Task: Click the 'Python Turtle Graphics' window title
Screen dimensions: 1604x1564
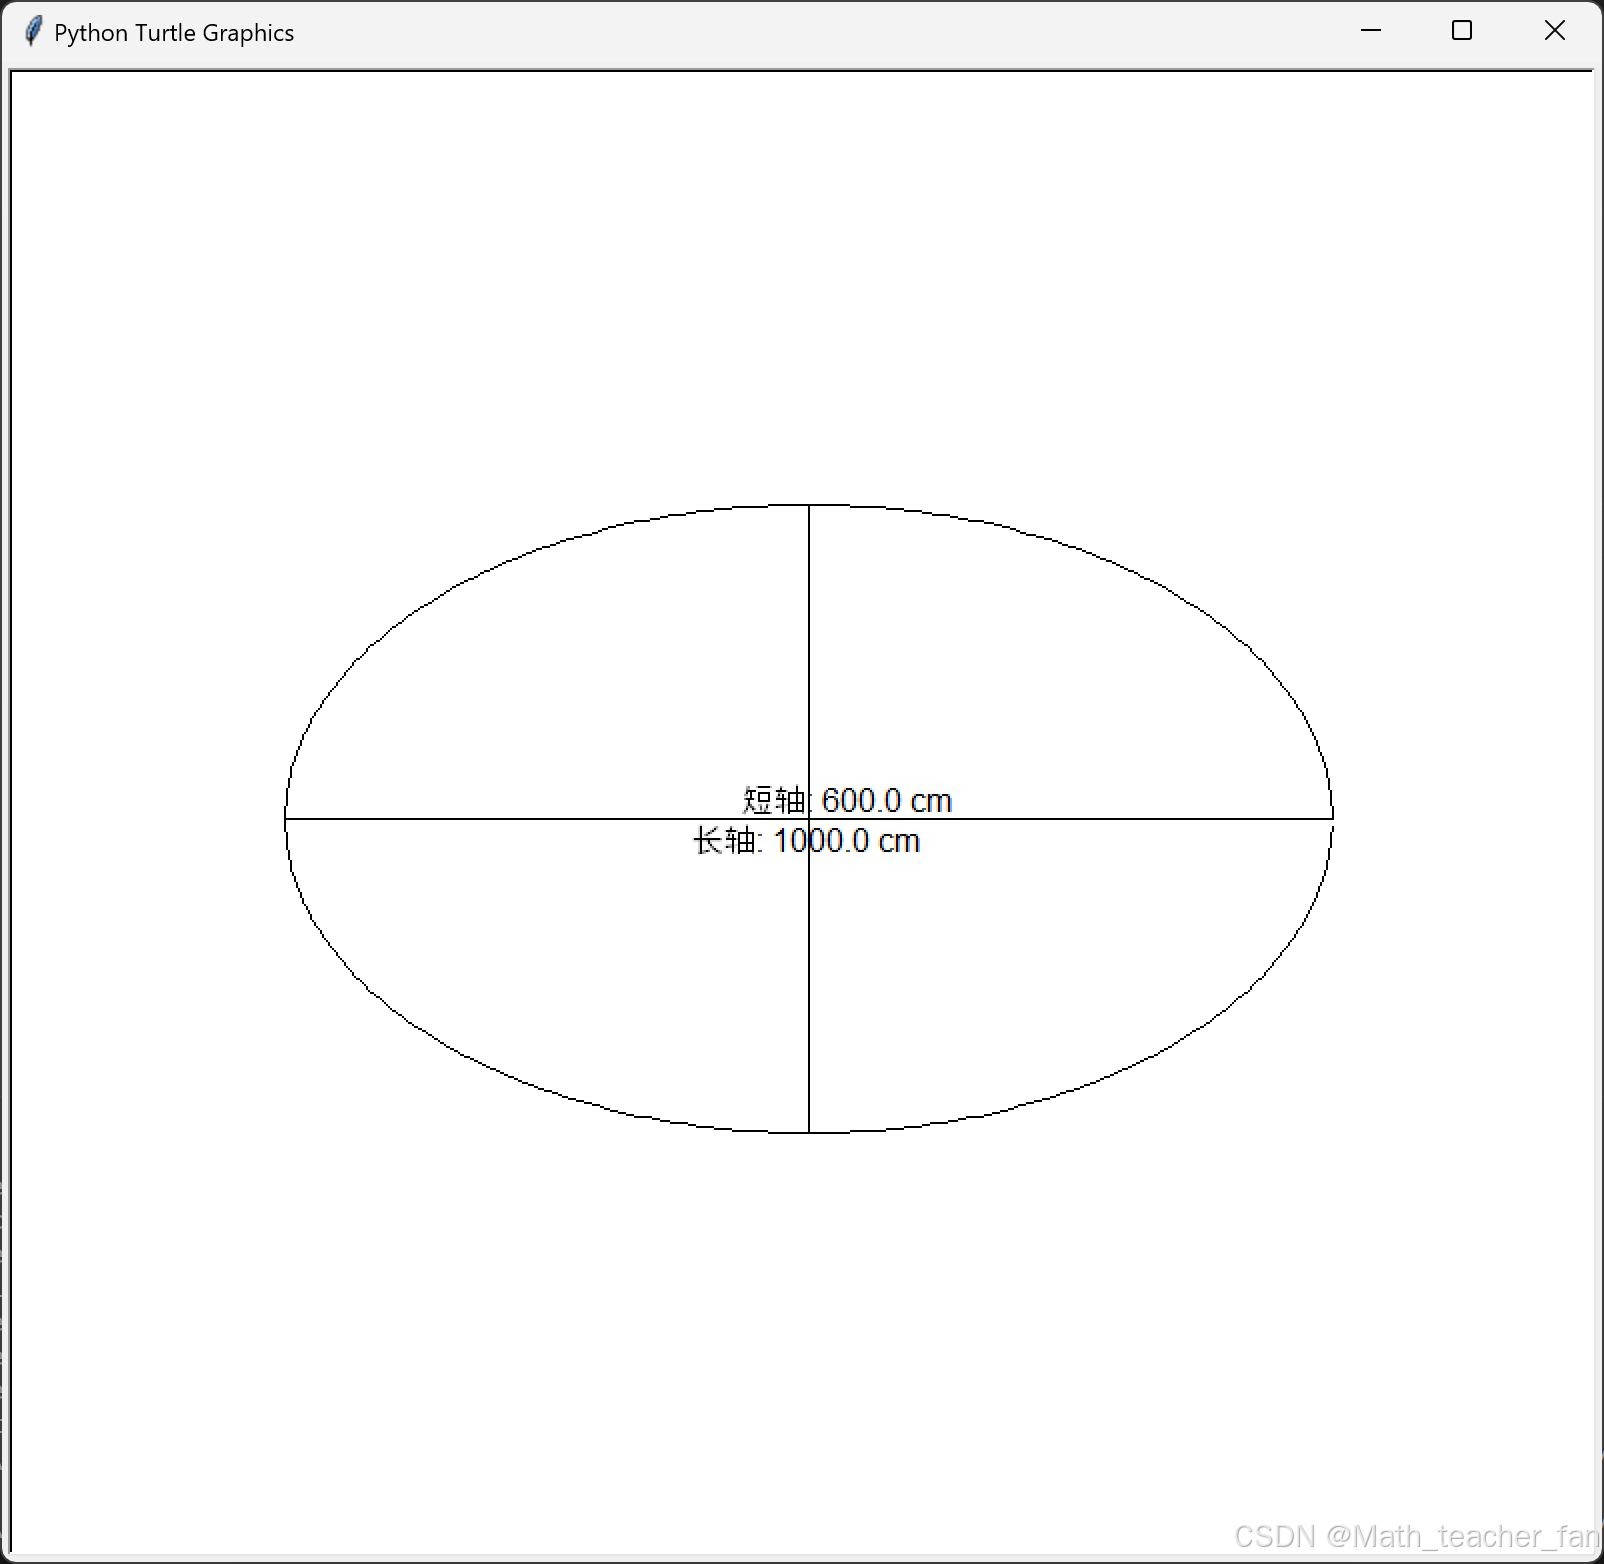Action: [x=174, y=33]
